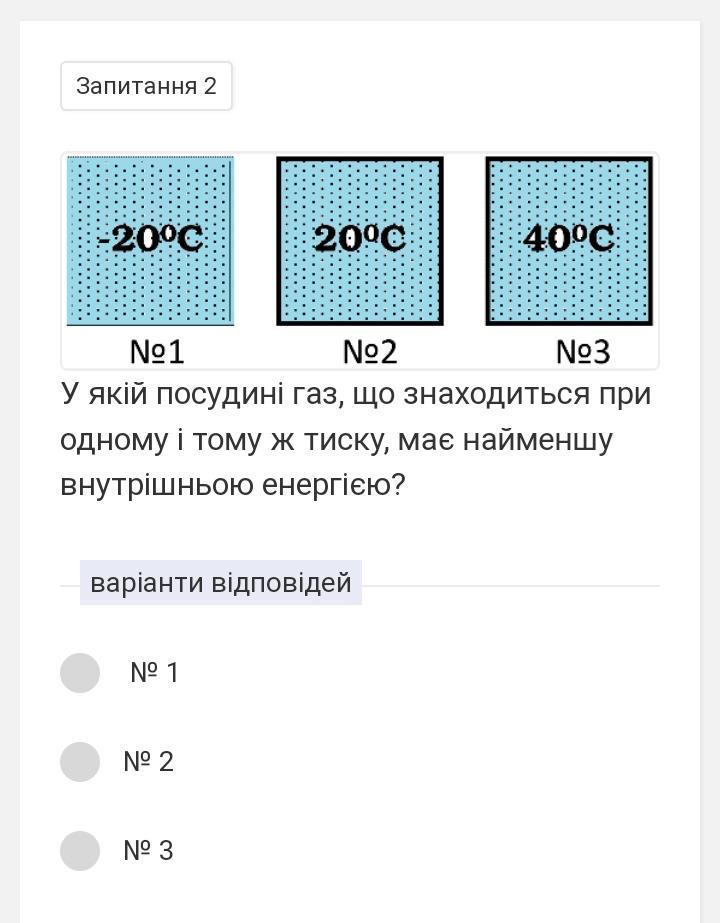Select the radio button for № 1
Viewport: 720px width, 923px height.
click(x=80, y=673)
